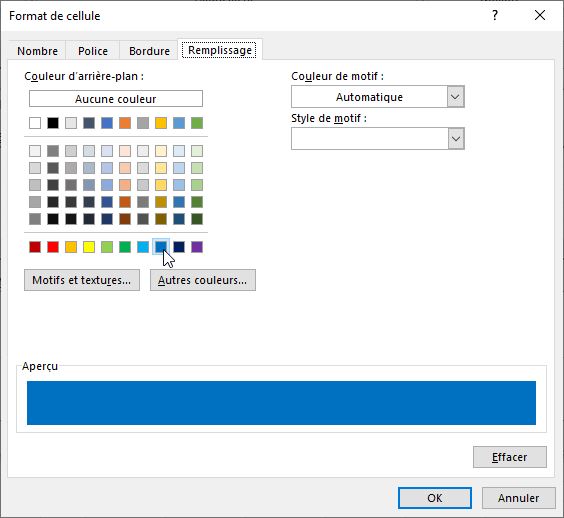
Task: Pick the green theme color in top row
Action: 197,123
